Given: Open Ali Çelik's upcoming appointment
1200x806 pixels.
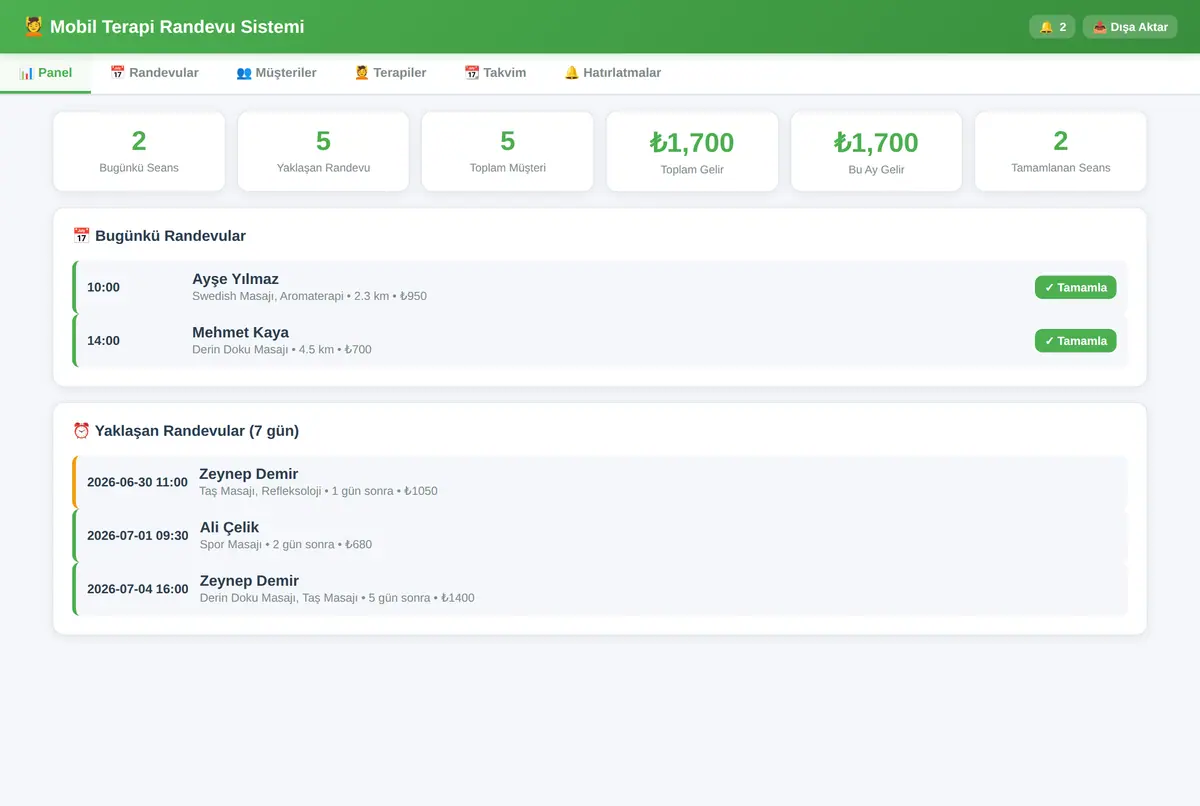Looking at the screenshot, I should (600, 535).
